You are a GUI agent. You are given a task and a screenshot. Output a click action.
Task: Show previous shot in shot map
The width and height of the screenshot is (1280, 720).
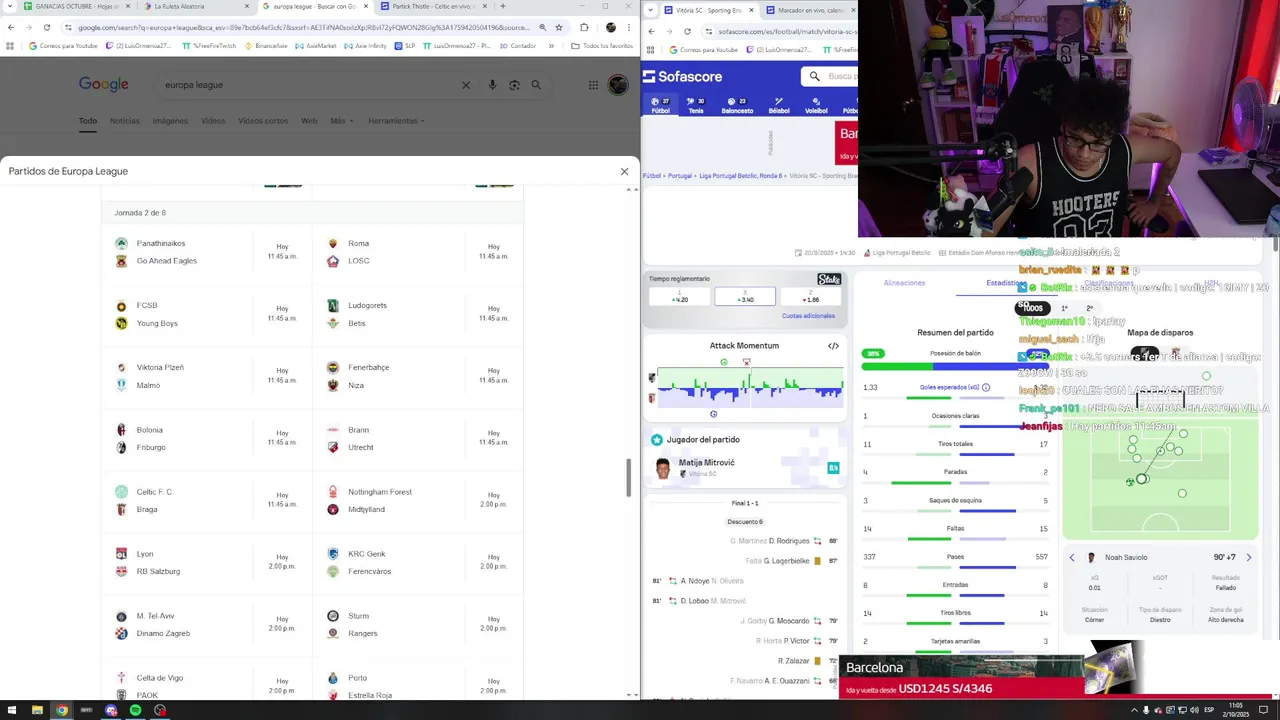pyautogui.click(x=1072, y=558)
